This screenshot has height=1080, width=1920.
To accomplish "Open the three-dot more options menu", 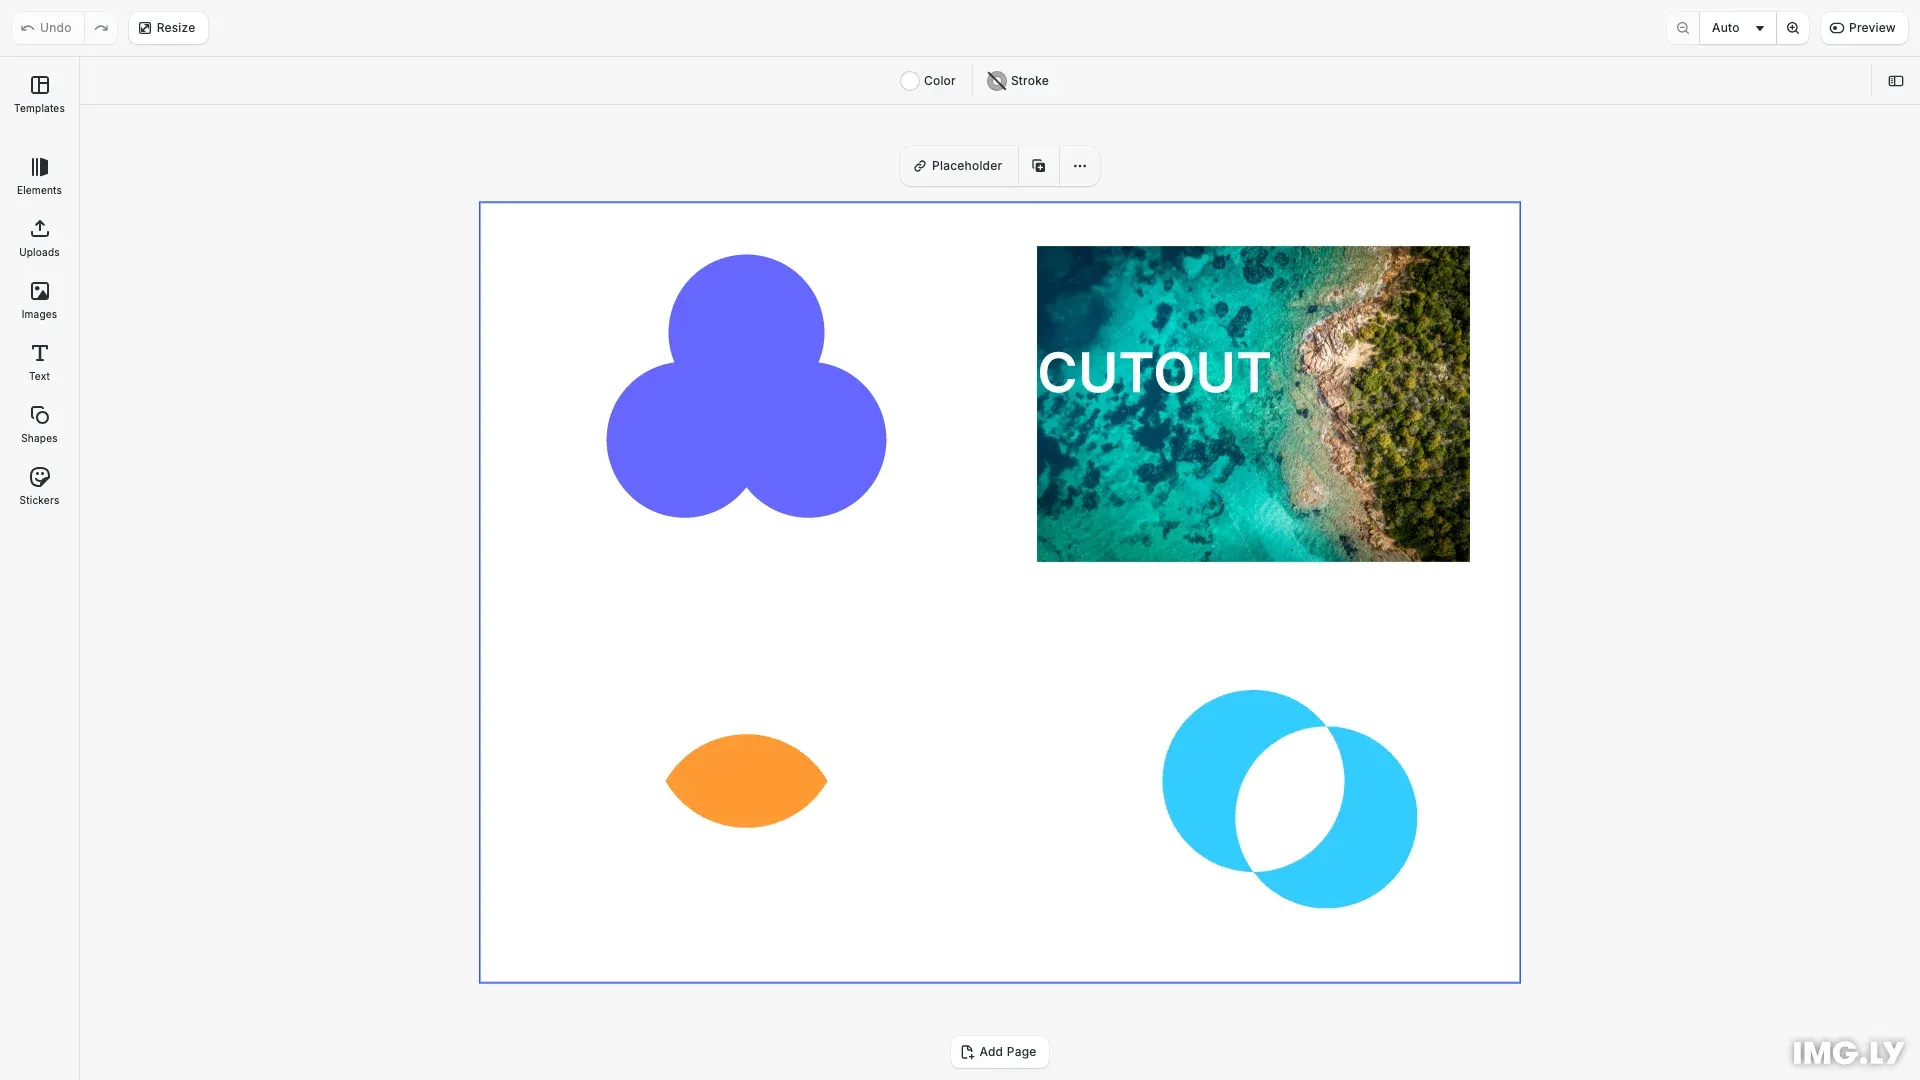I will point(1080,166).
